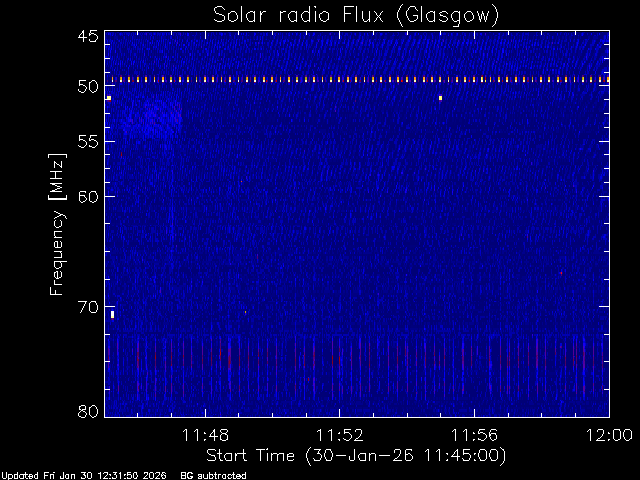Viewport: 640px width, 480px height.
Task: Click the plot title 'Solar radio Flux (Glasgow)'
Action: (356, 15)
